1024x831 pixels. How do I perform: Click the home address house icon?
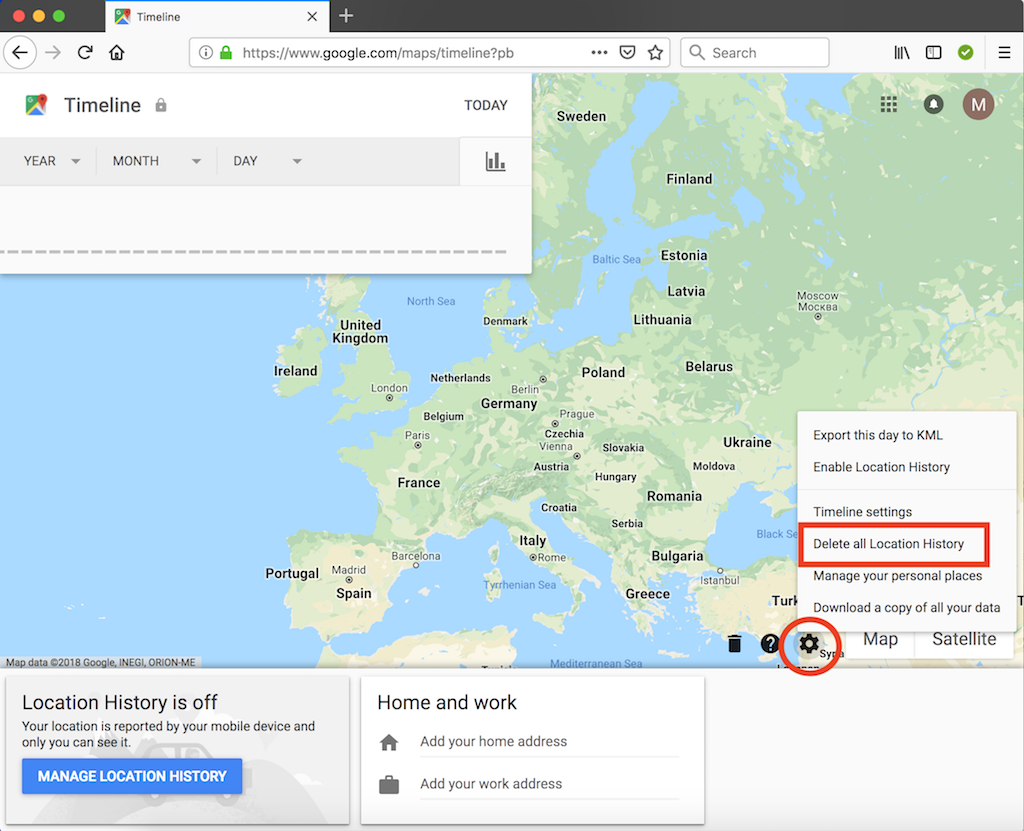(389, 742)
